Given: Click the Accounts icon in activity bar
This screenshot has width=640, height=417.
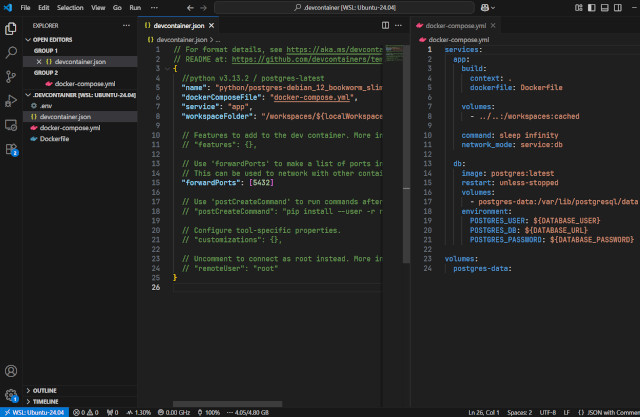Looking at the screenshot, I should point(11,370).
